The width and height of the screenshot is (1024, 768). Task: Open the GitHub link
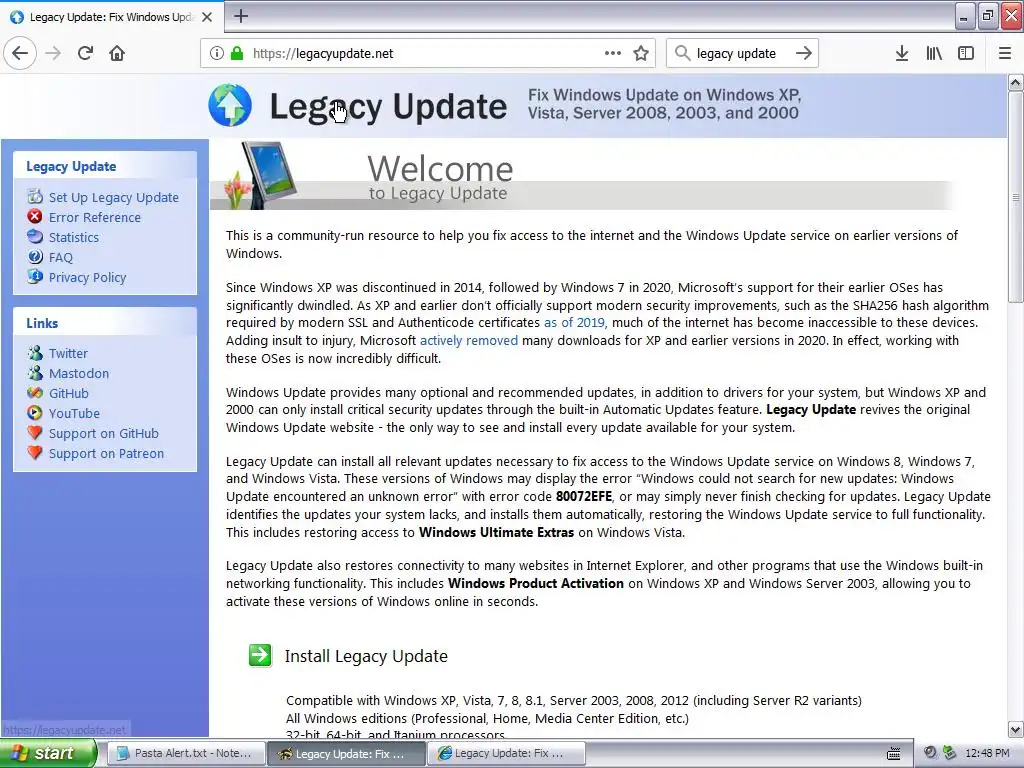[69, 394]
